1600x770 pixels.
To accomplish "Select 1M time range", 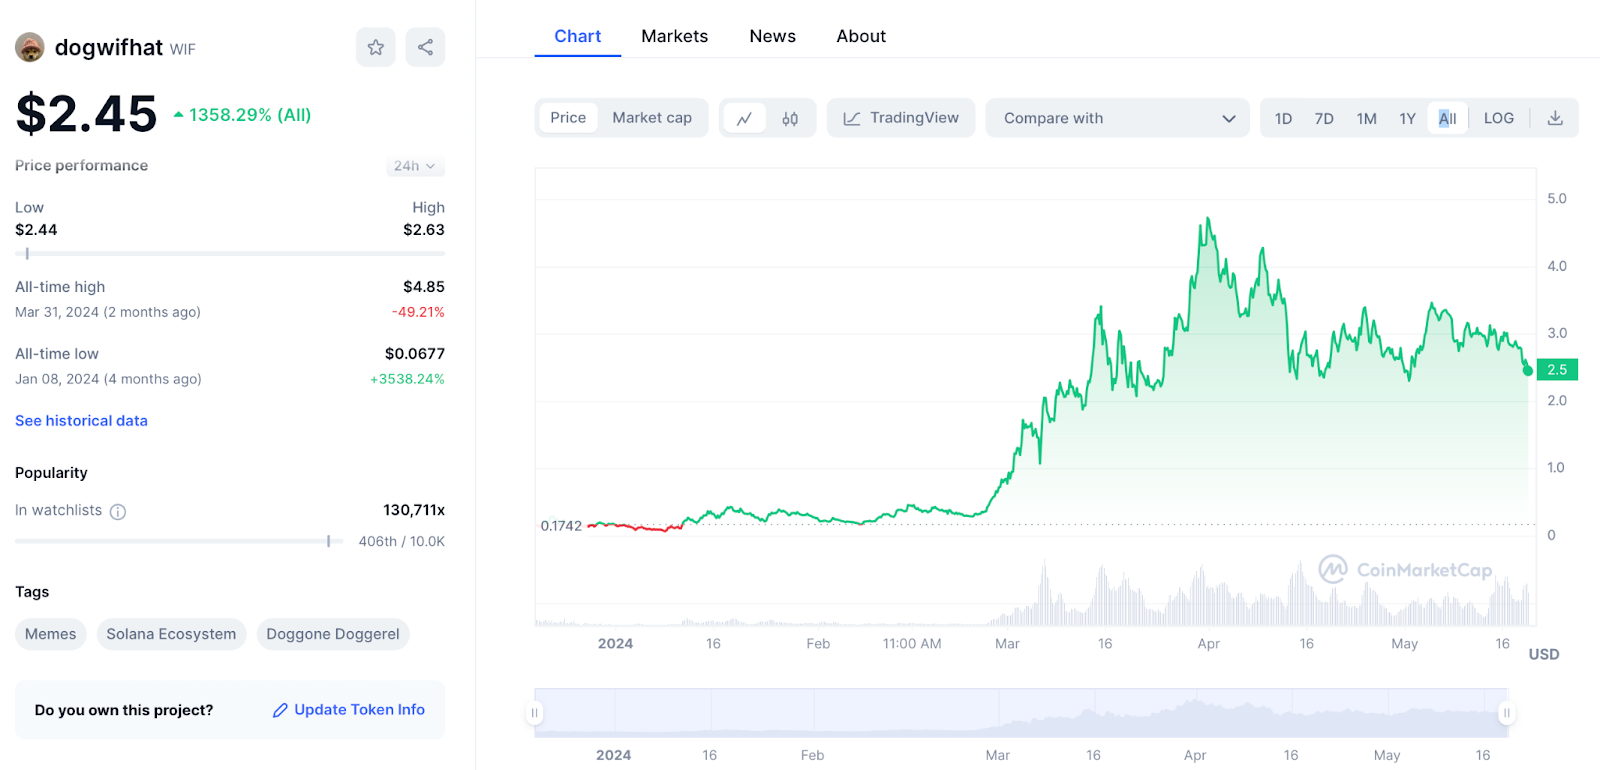I will click(1366, 118).
